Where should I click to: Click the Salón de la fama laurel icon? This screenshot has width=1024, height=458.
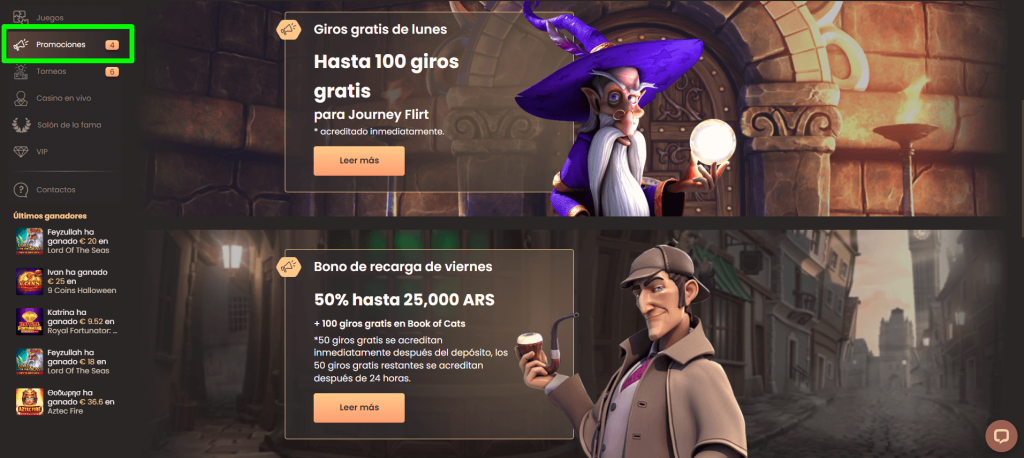tap(22, 124)
